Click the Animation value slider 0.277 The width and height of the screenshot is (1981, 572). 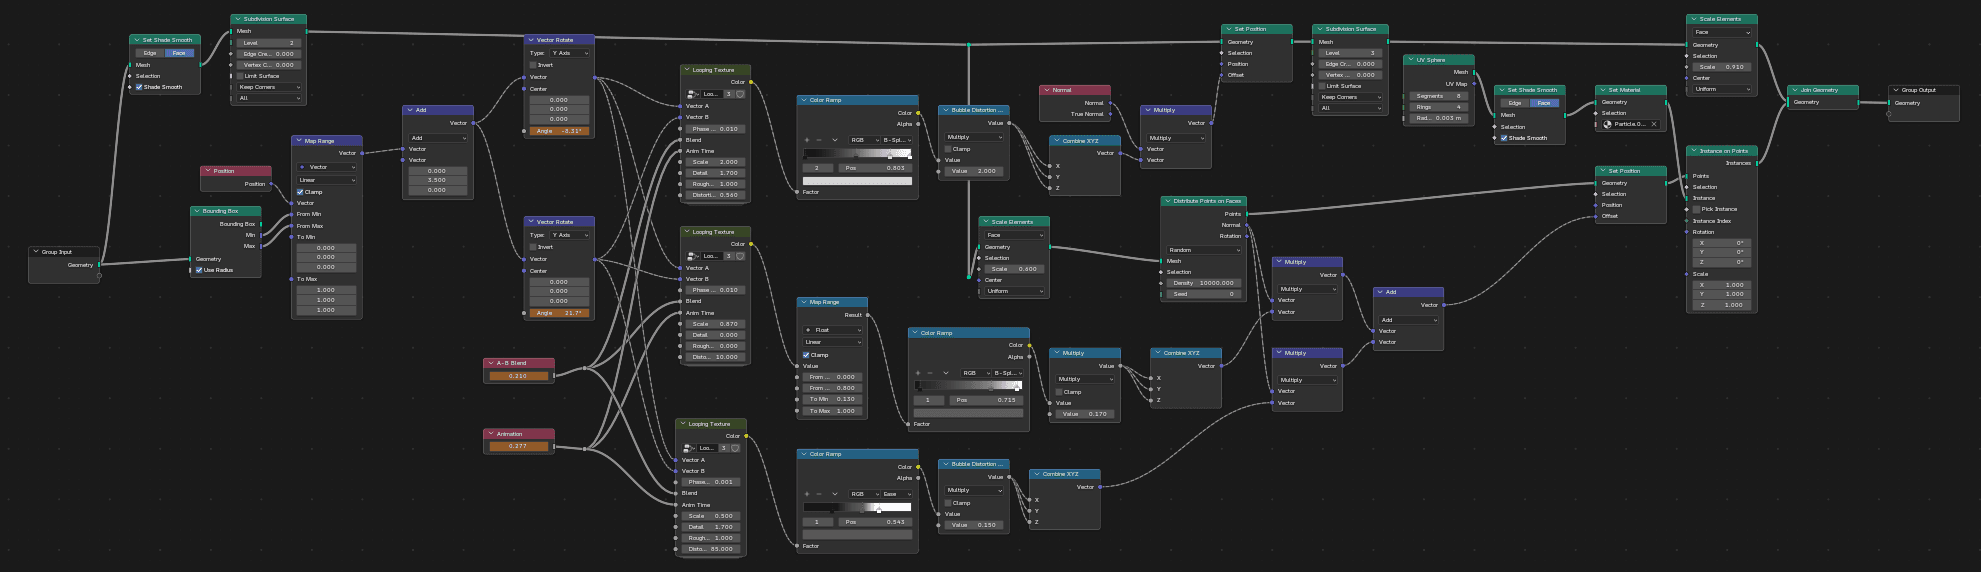[x=519, y=447]
